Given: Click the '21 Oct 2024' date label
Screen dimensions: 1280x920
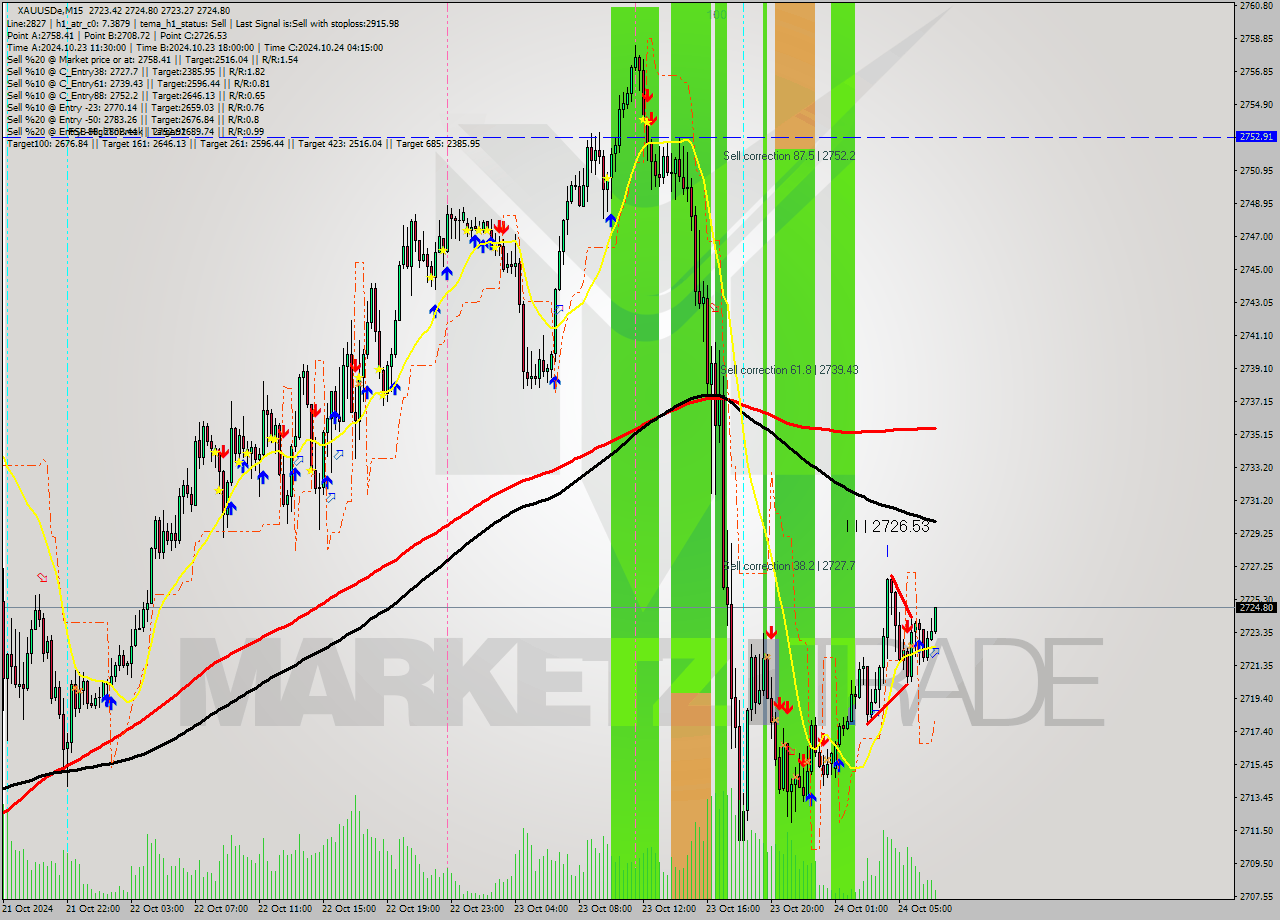Looking at the screenshot, I should coord(27,910).
